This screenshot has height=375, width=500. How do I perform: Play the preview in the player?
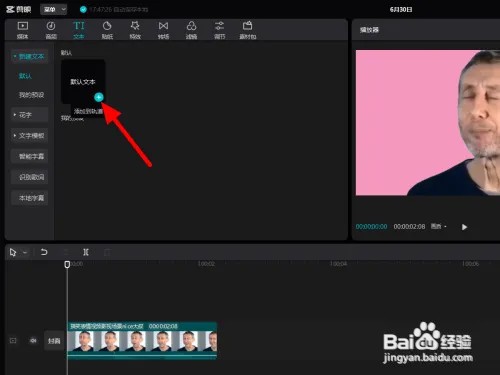point(464,227)
